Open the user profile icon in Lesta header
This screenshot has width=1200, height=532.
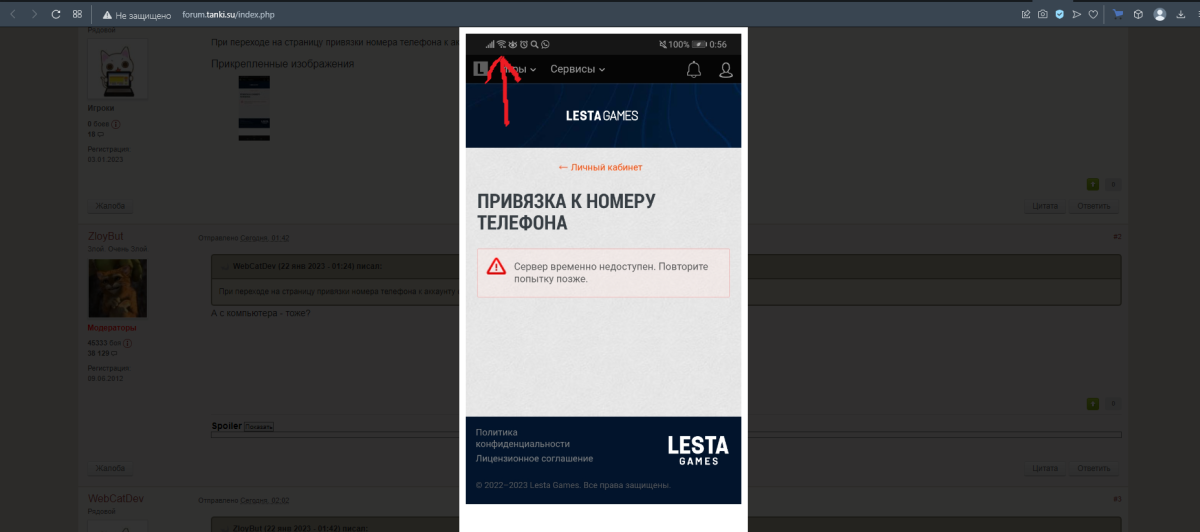(726, 69)
